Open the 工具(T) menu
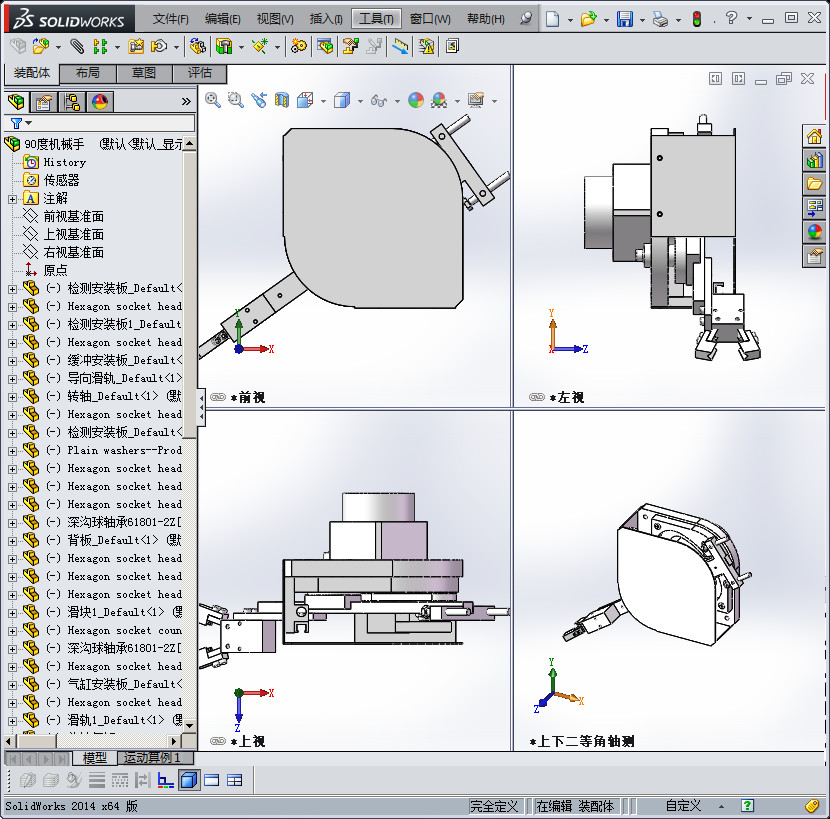 [x=376, y=20]
